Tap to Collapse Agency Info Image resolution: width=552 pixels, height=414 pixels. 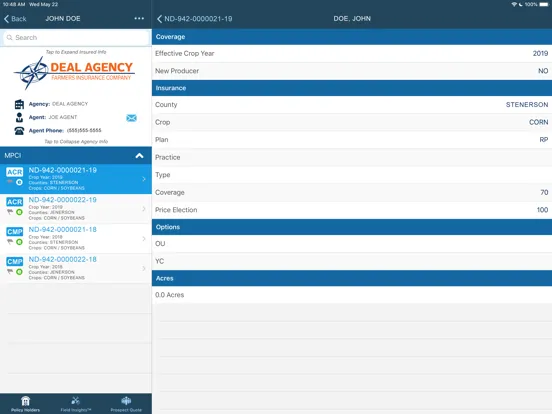(x=76, y=142)
